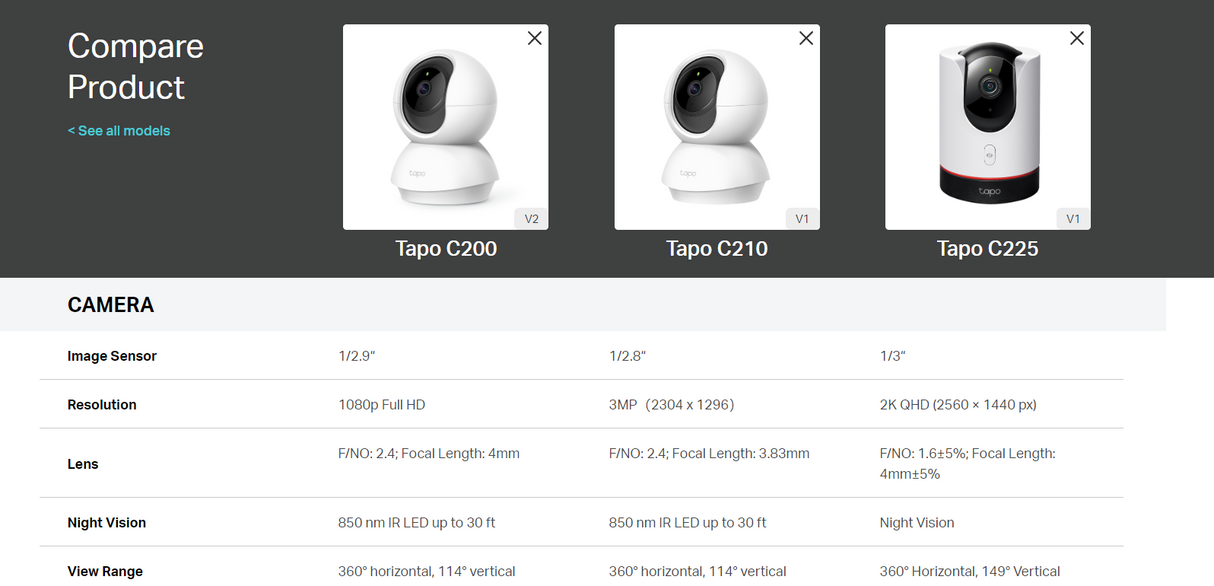Click the Tapo C200 product name
1214x586 pixels.
click(445, 248)
